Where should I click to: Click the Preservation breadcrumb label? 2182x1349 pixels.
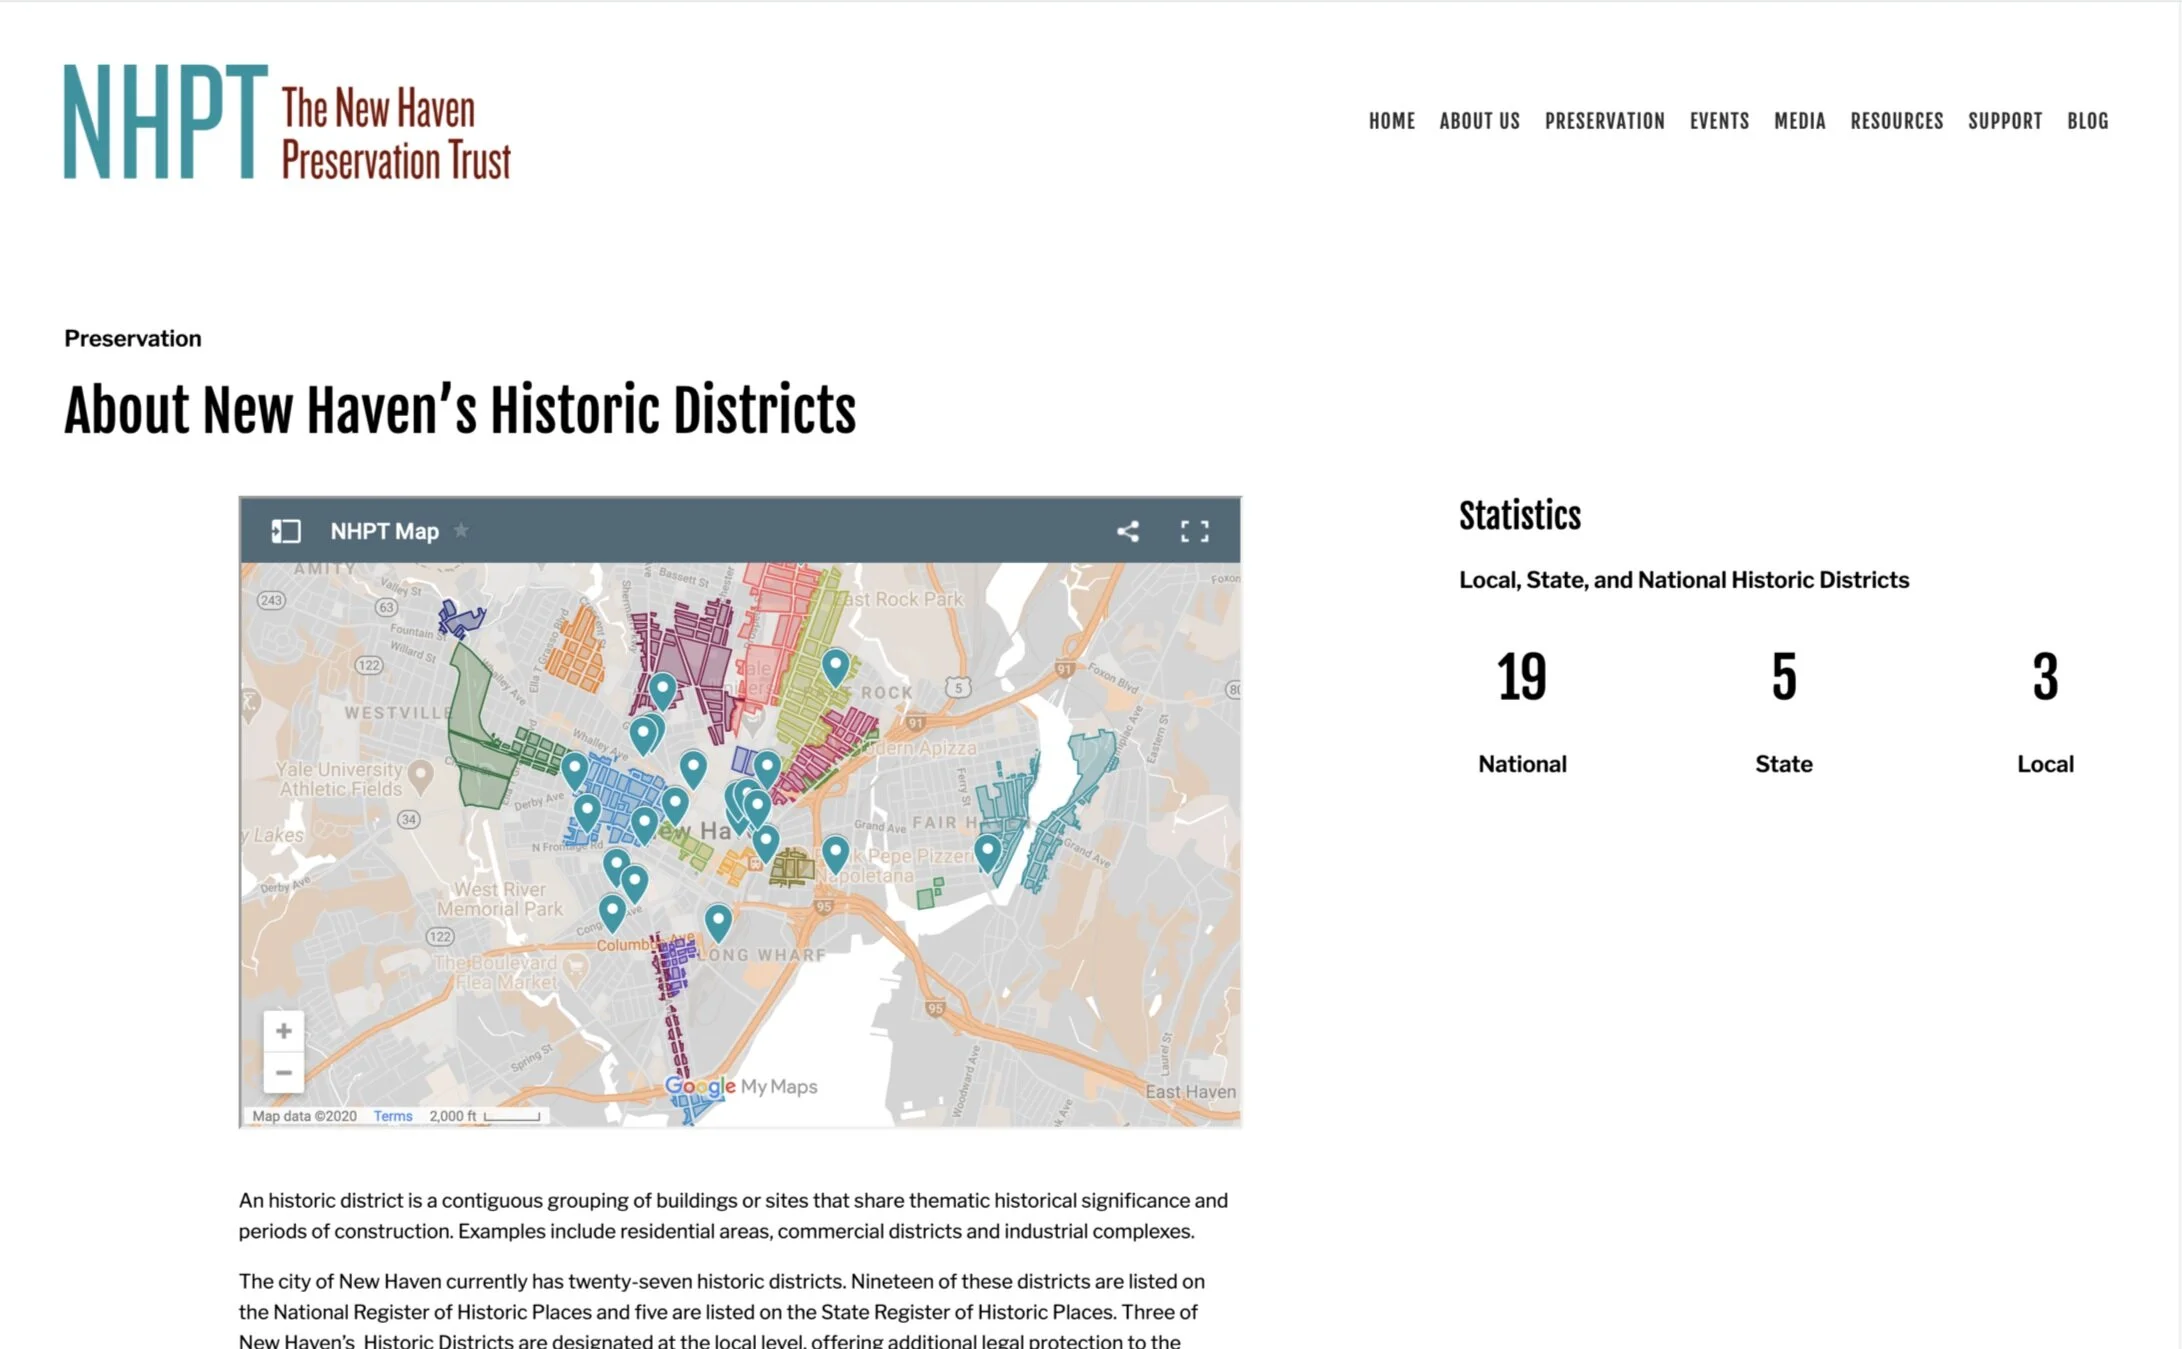133,338
